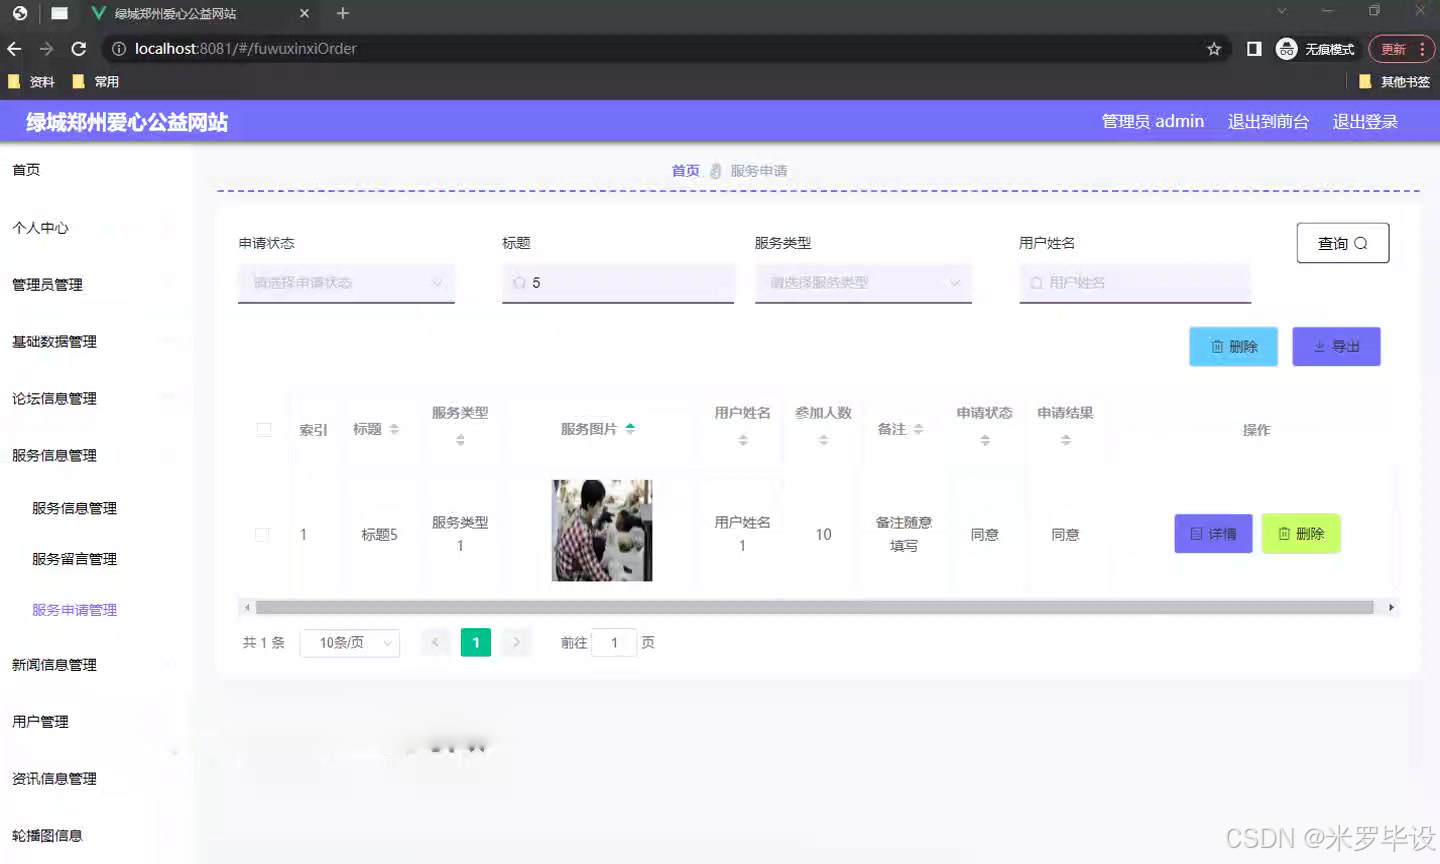Screen dimensions: 1440x864
Task: Click the trash icon on the green row 删除 button
Action: pos(1287,533)
